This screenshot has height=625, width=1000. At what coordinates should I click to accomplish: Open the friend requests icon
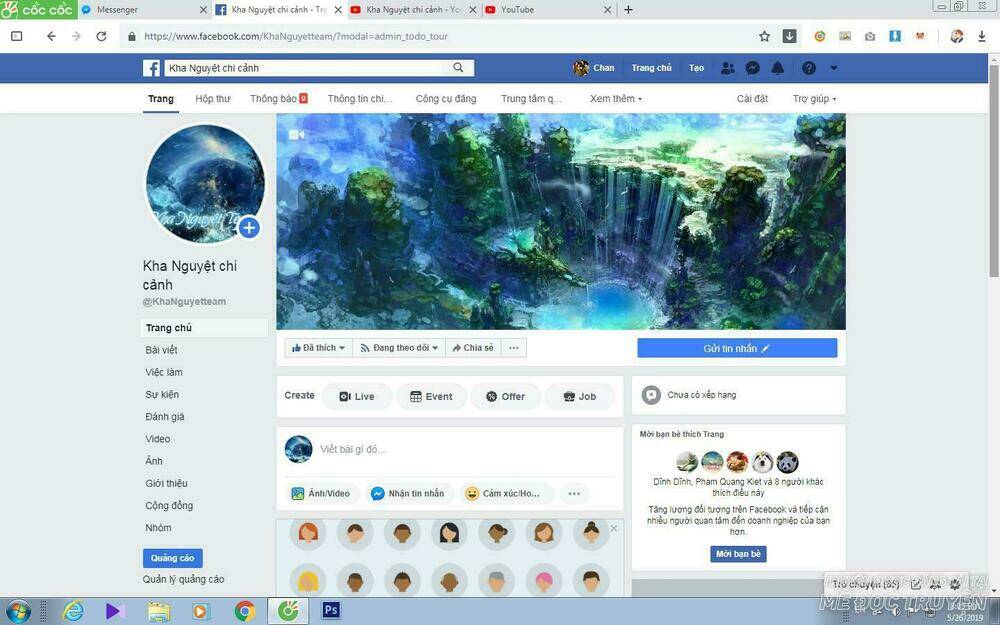[727, 67]
